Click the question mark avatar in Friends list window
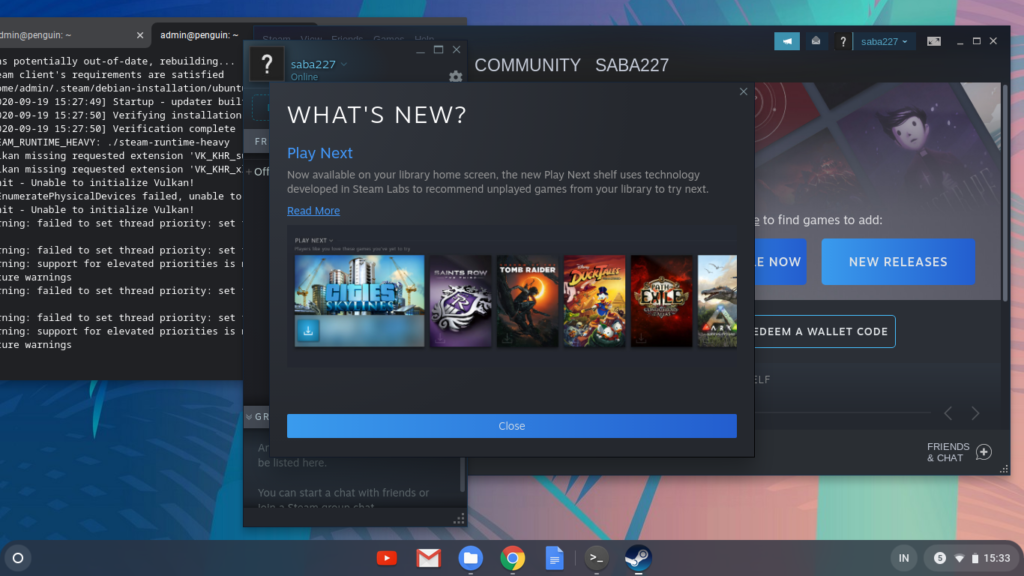This screenshot has height=576, width=1024. click(x=266, y=65)
